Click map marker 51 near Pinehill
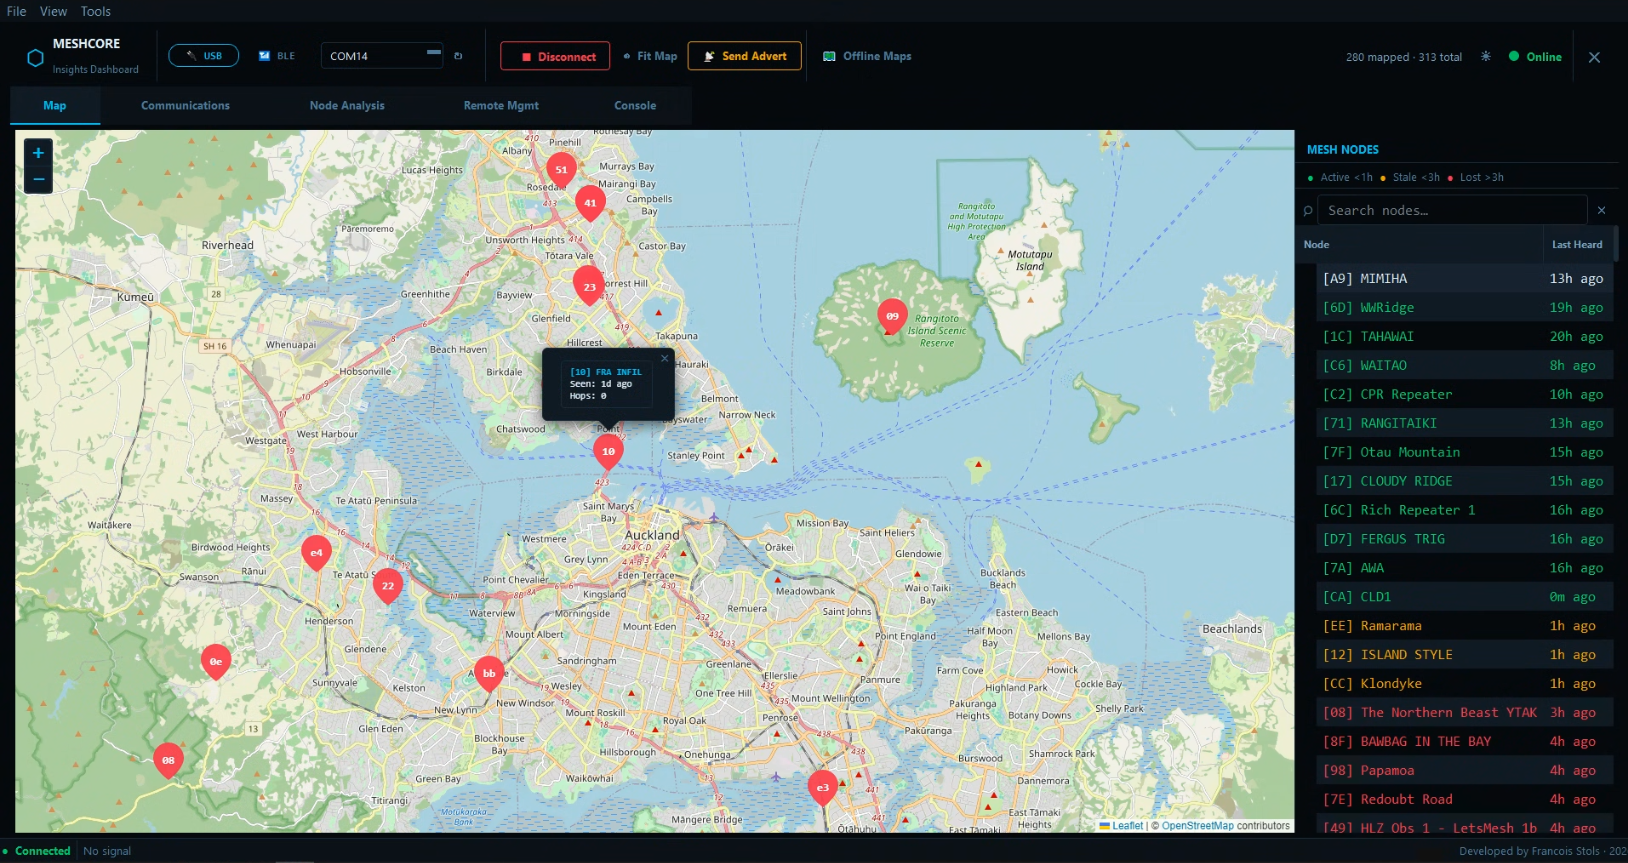Image resolution: width=1628 pixels, height=863 pixels. point(561,172)
